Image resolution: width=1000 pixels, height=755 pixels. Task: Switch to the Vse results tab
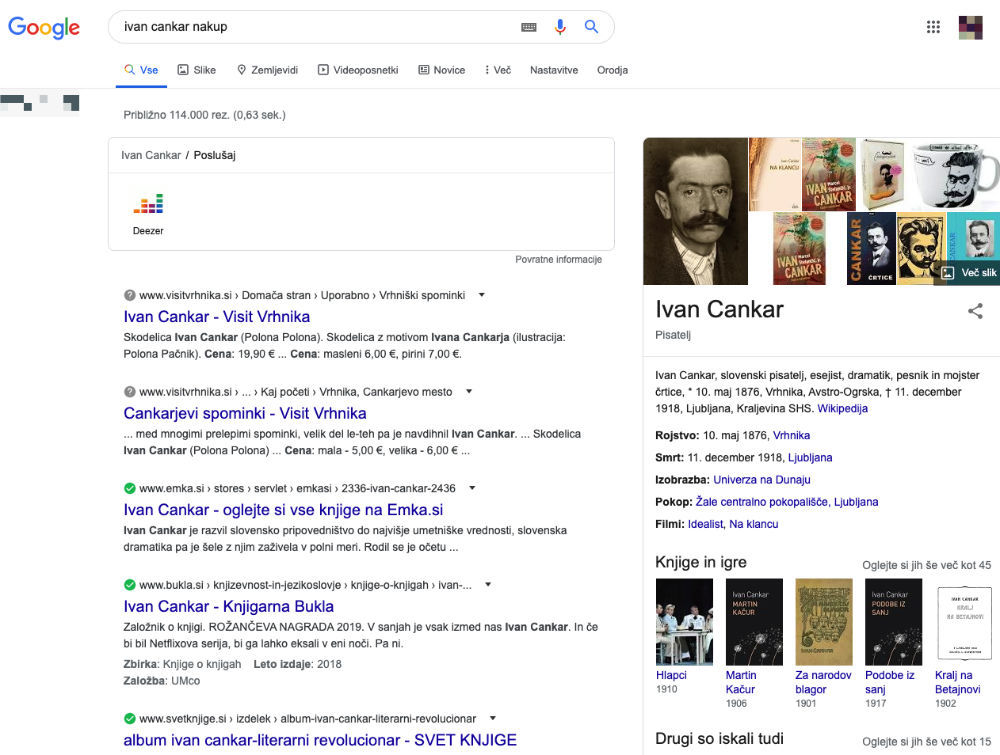[141, 70]
